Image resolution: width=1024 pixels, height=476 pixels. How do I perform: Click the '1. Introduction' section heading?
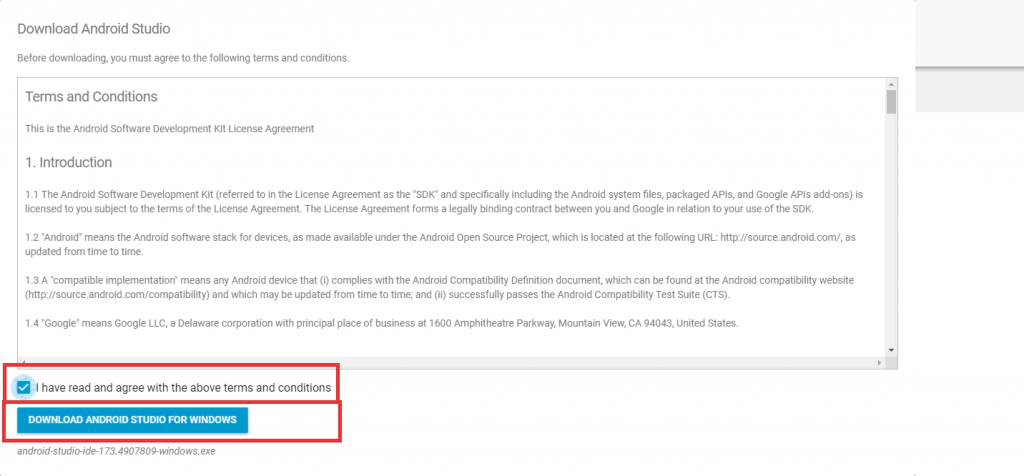point(68,162)
